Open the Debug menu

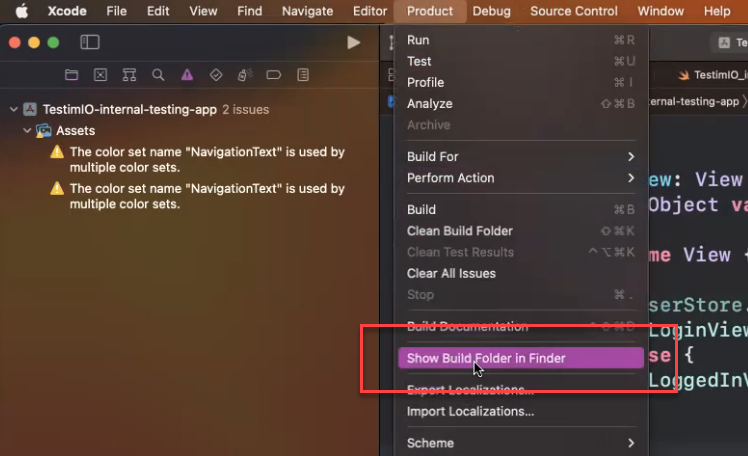[x=491, y=11]
